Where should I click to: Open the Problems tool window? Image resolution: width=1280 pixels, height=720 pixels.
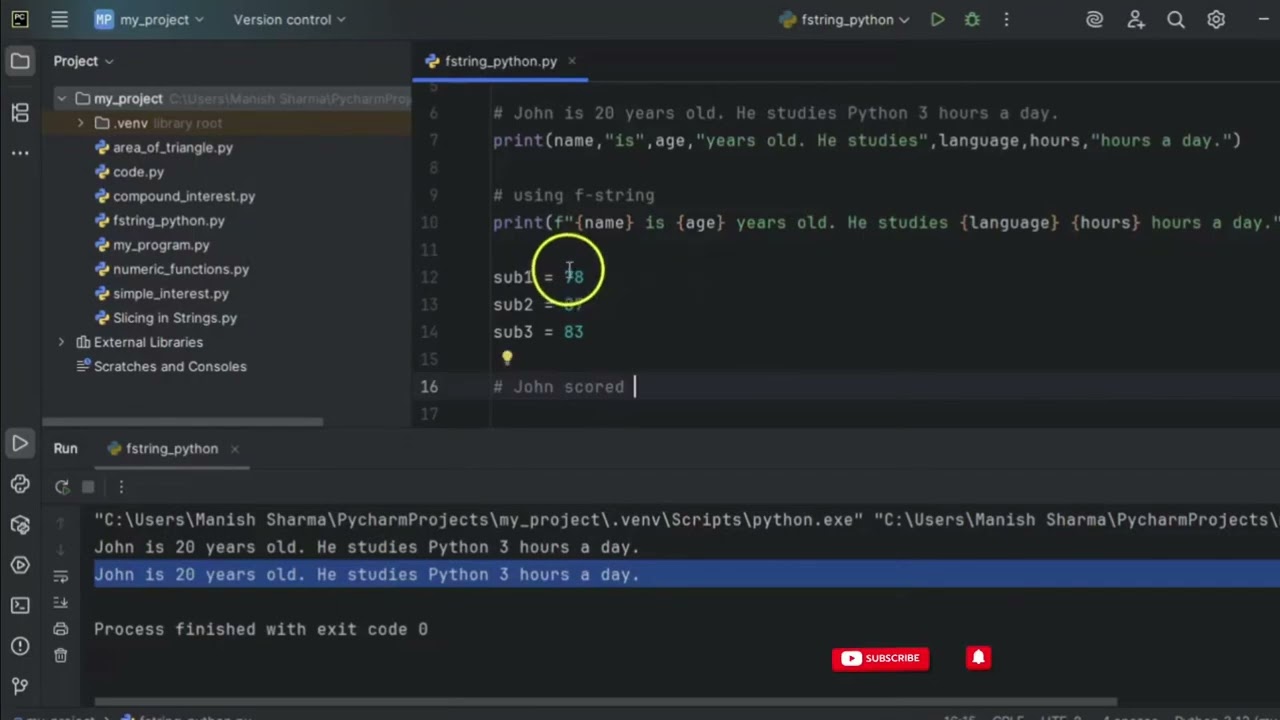point(20,646)
